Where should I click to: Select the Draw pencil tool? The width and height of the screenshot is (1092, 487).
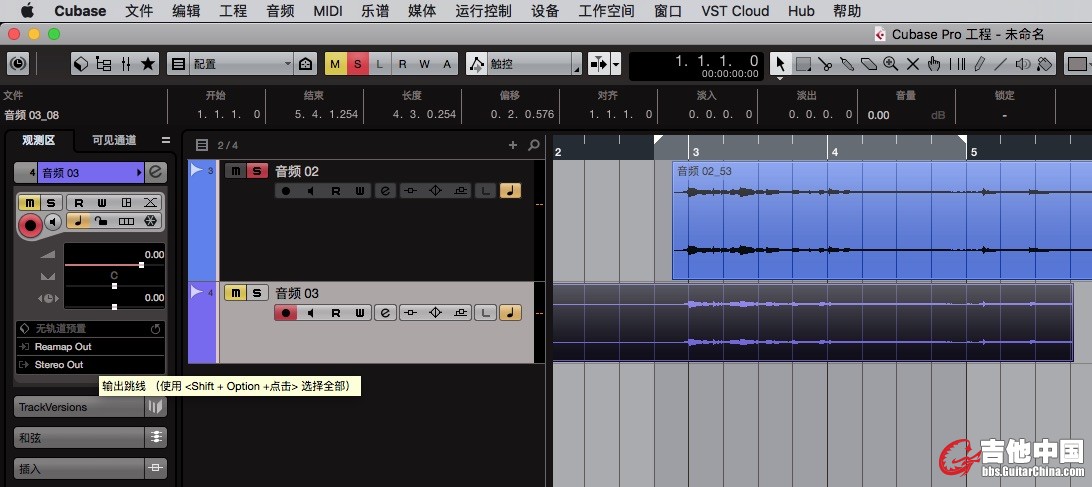click(979, 64)
